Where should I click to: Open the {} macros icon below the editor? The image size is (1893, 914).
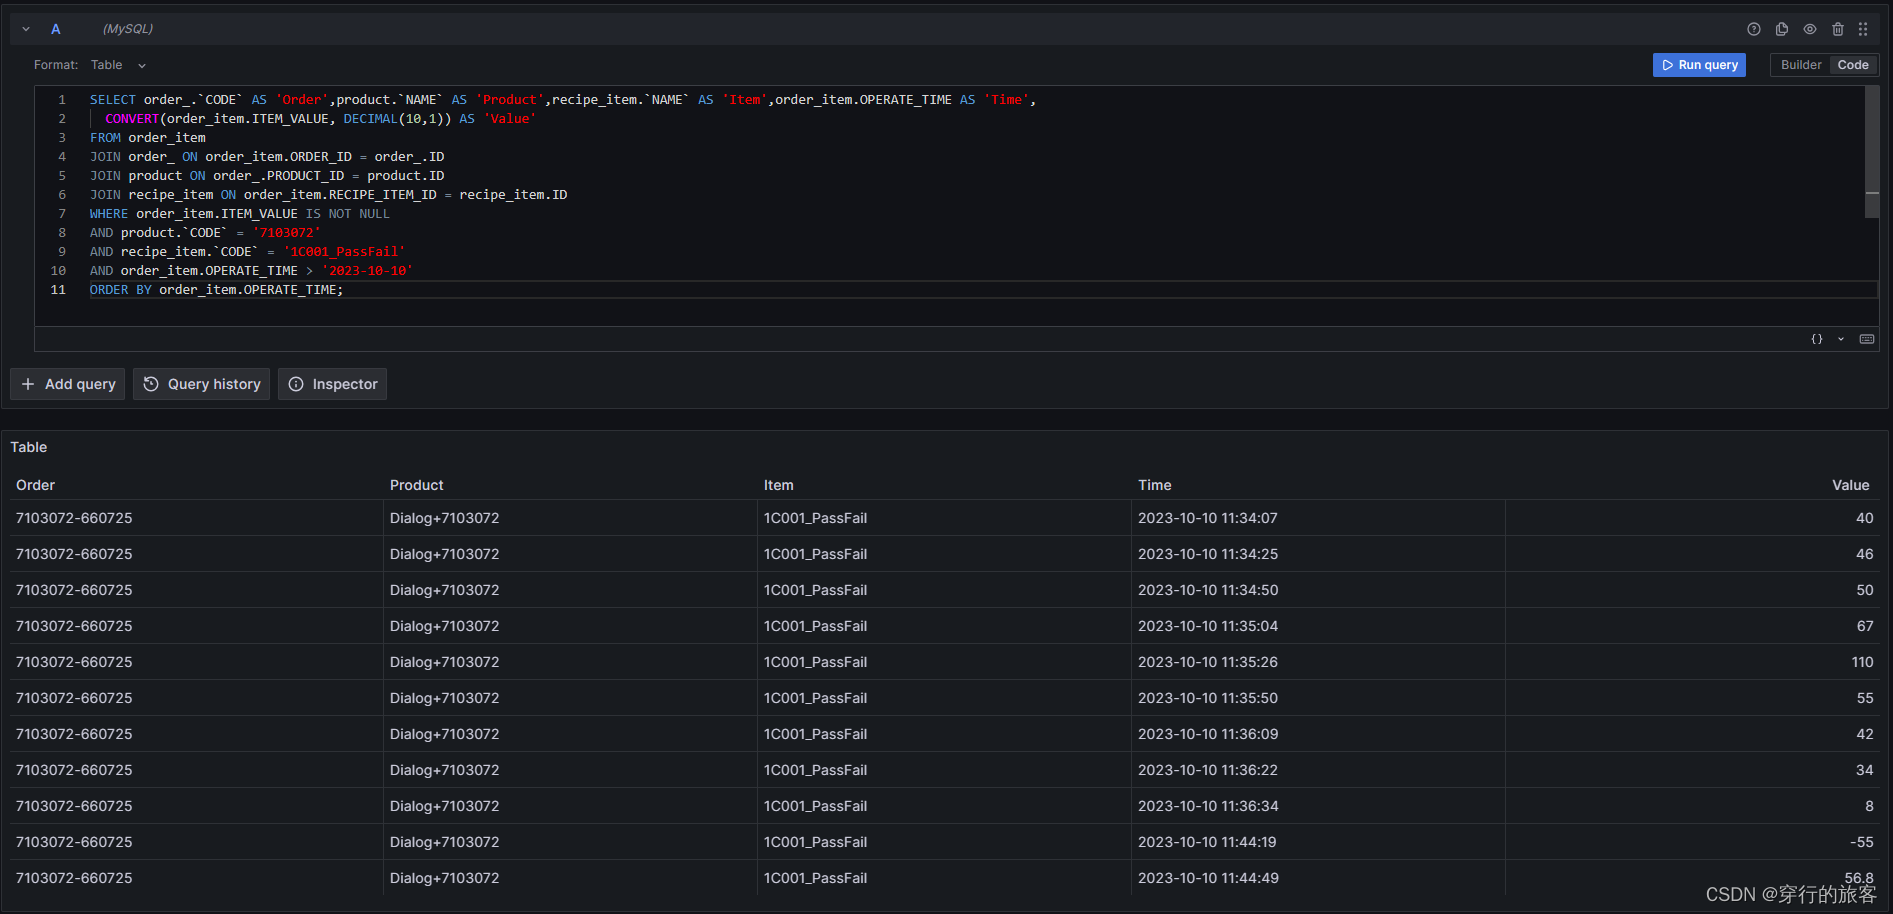tap(1817, 339)
